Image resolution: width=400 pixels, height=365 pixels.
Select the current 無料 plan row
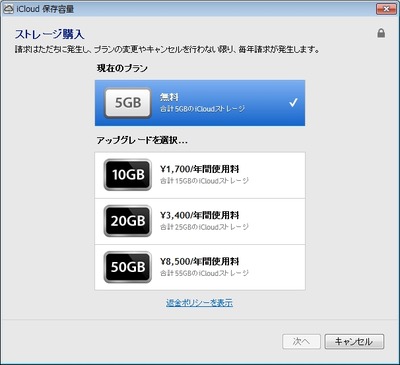(x=200, y=103)
